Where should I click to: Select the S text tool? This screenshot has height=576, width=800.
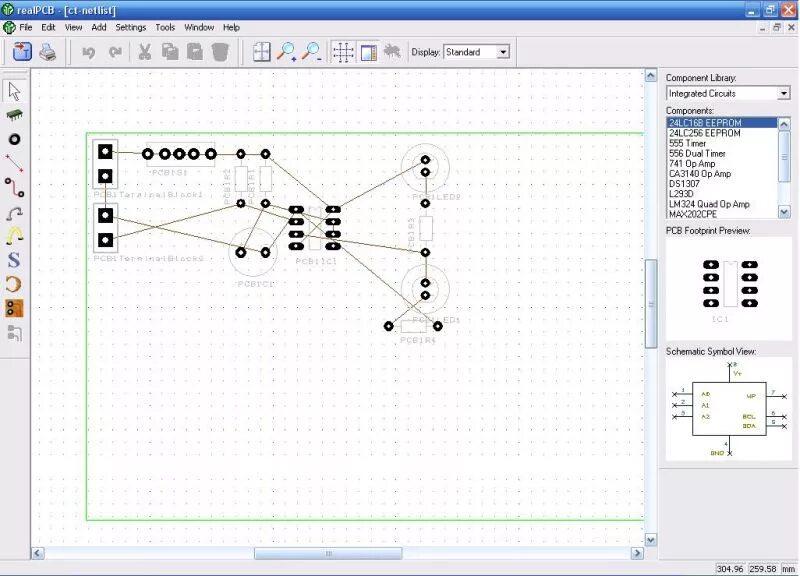(x=14, y=260)
